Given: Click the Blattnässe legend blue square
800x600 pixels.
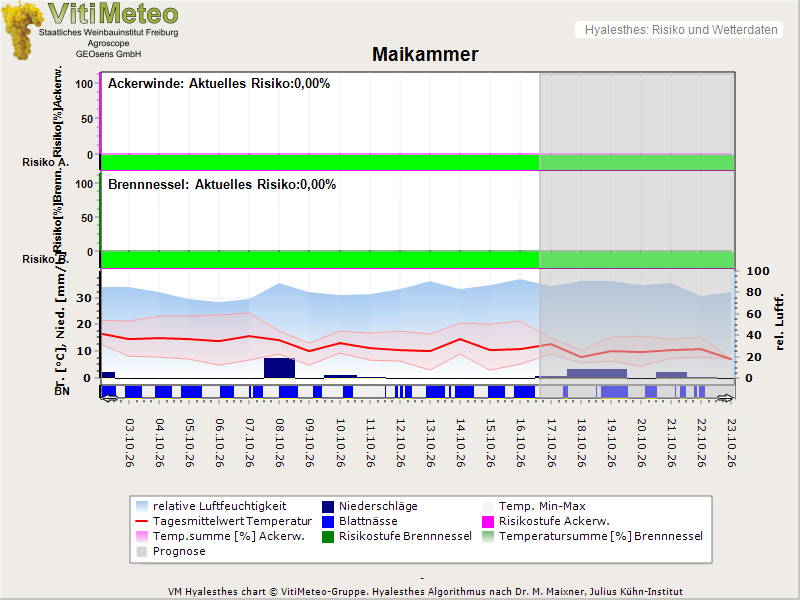Looking at the screenshot, I should [x=328, y=521].
